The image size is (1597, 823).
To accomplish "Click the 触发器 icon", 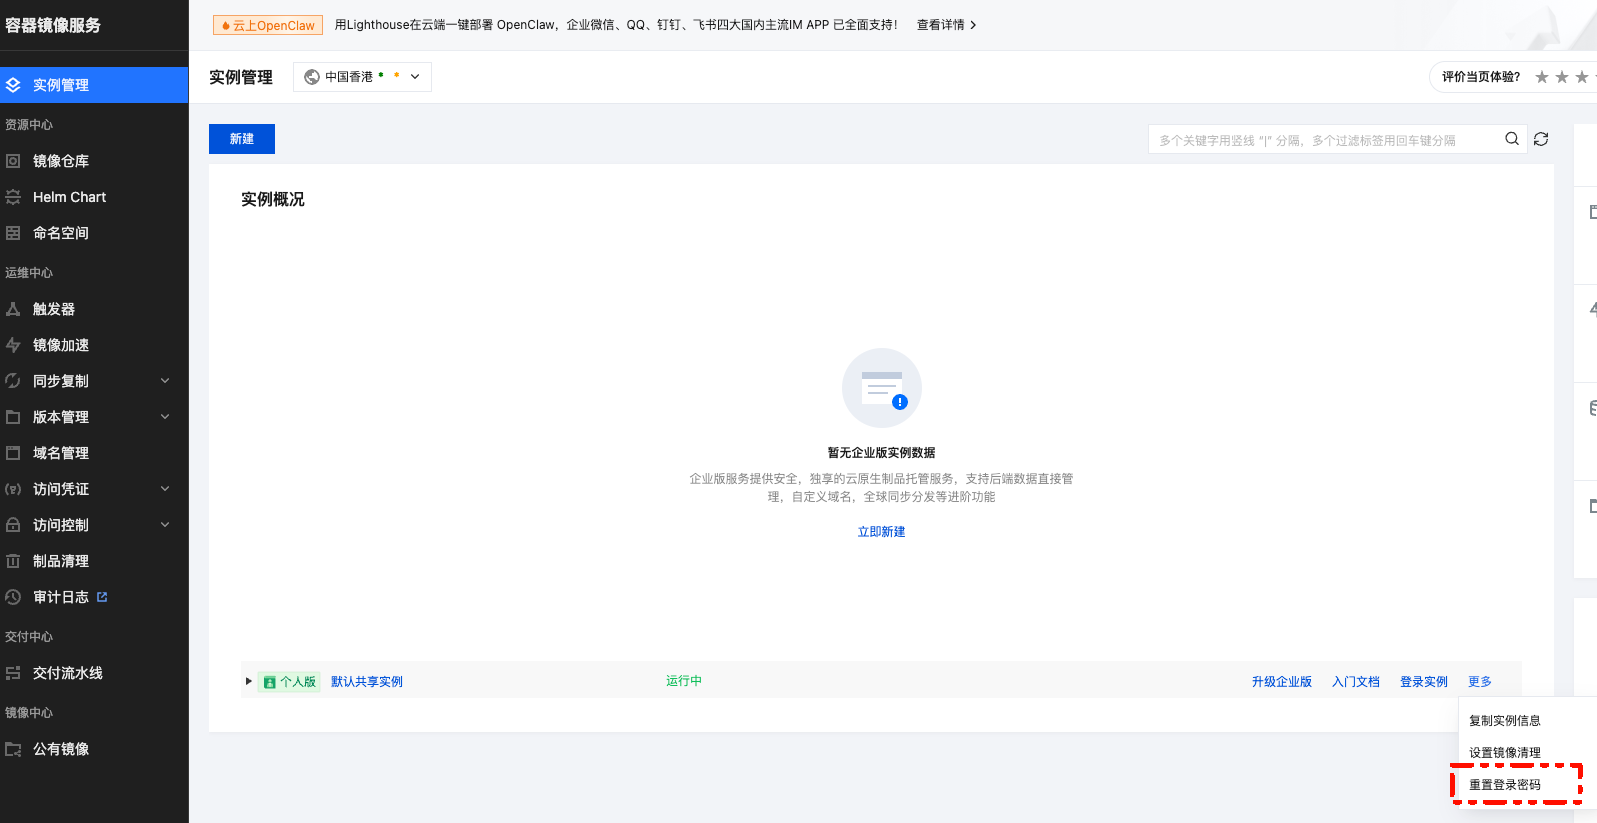I will pyautogui.click(x=13, y=309).
